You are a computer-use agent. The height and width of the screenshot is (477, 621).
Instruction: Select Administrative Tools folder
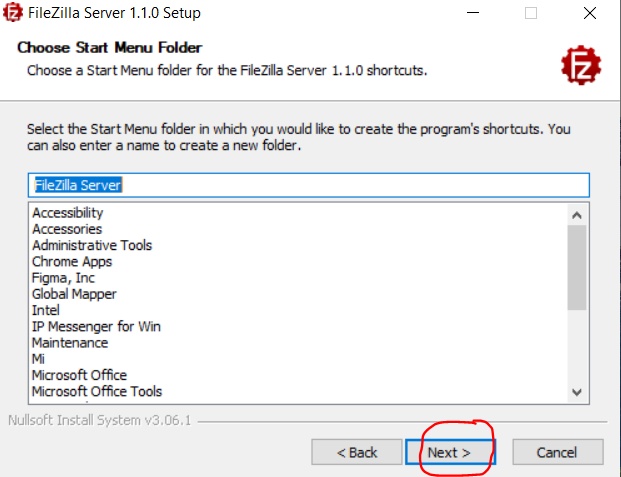pyautogui.click(x=92, y=245)
